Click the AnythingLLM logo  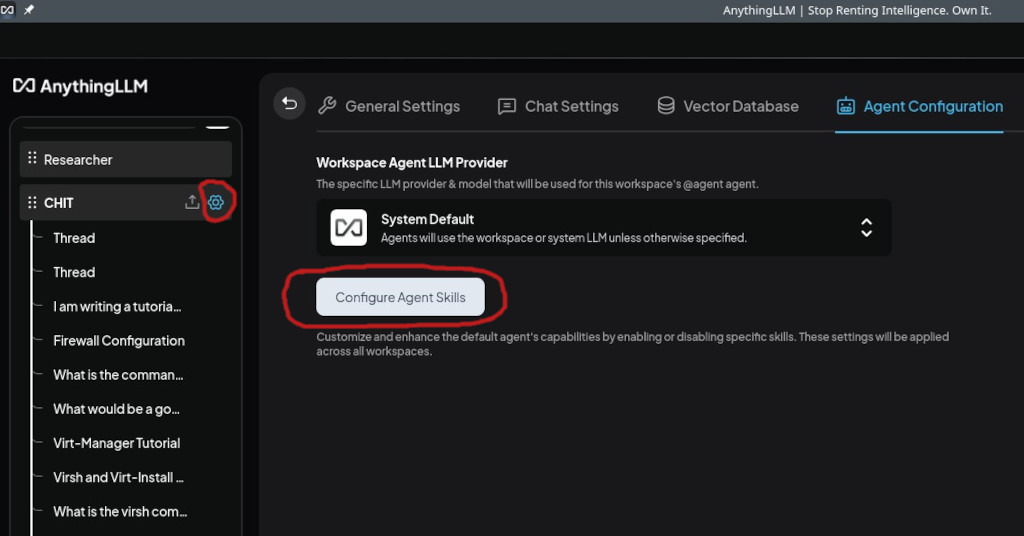pyautogui.click(x=80, y=86)
